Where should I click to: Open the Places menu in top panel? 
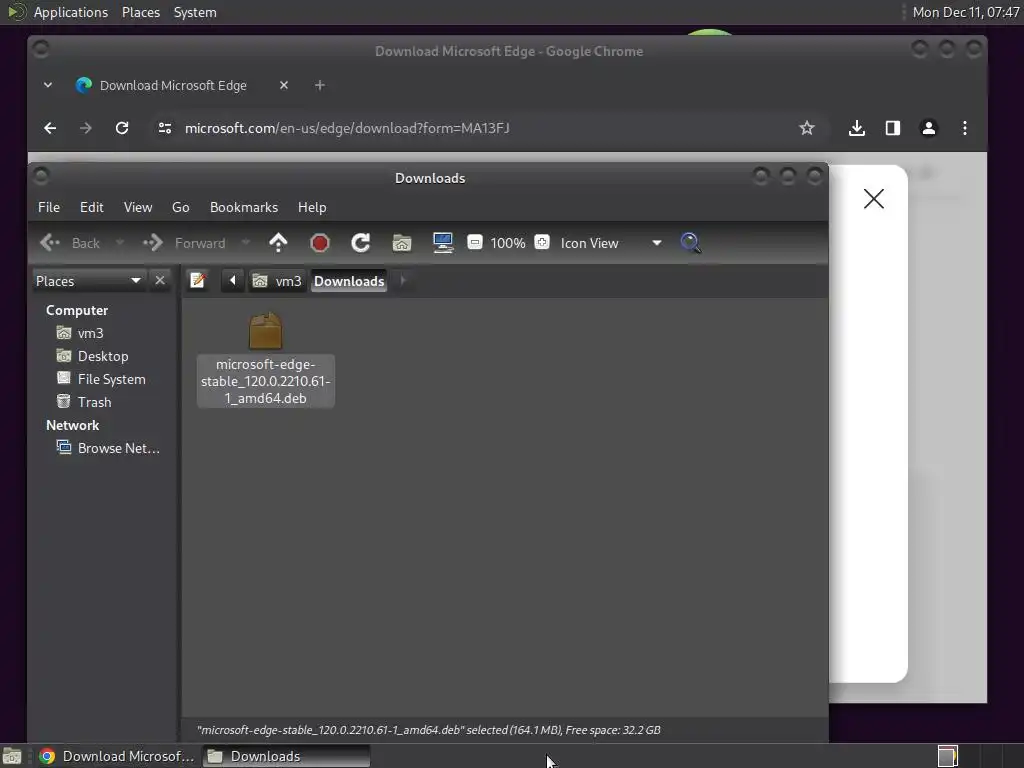[x=140, y=12]
